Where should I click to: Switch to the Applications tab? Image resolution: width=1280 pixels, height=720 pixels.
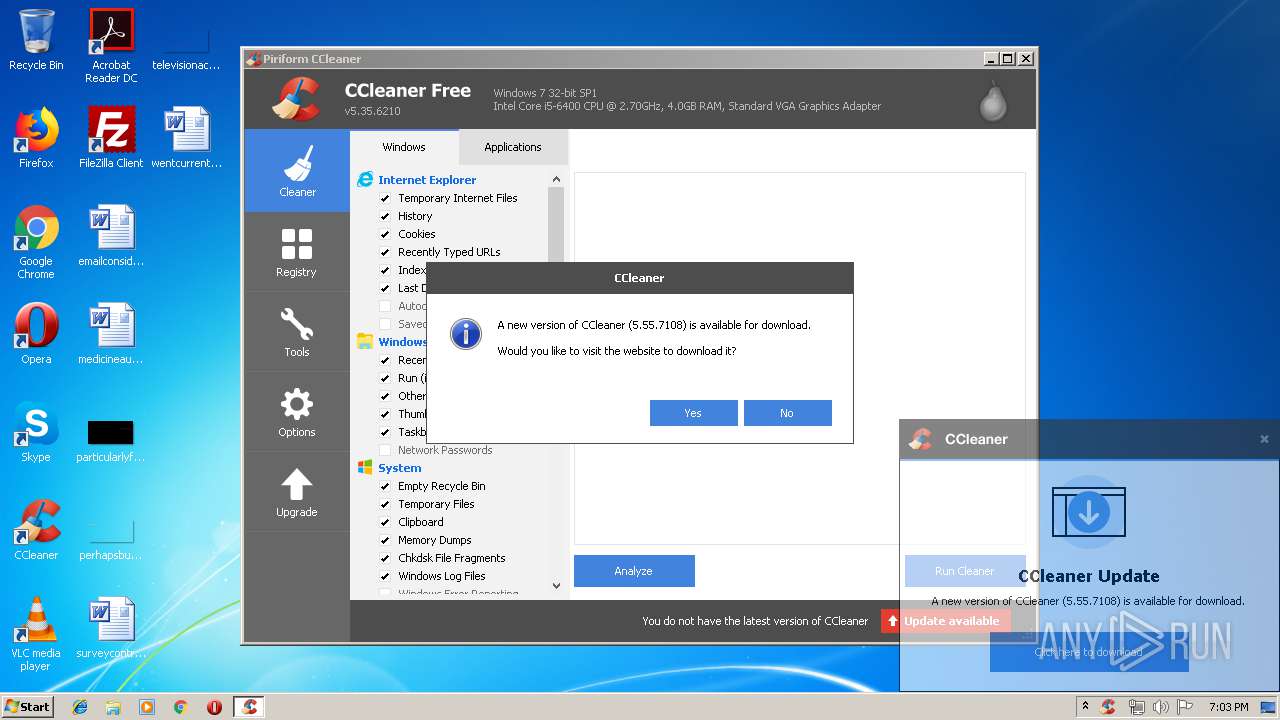(x=513, y=147)
